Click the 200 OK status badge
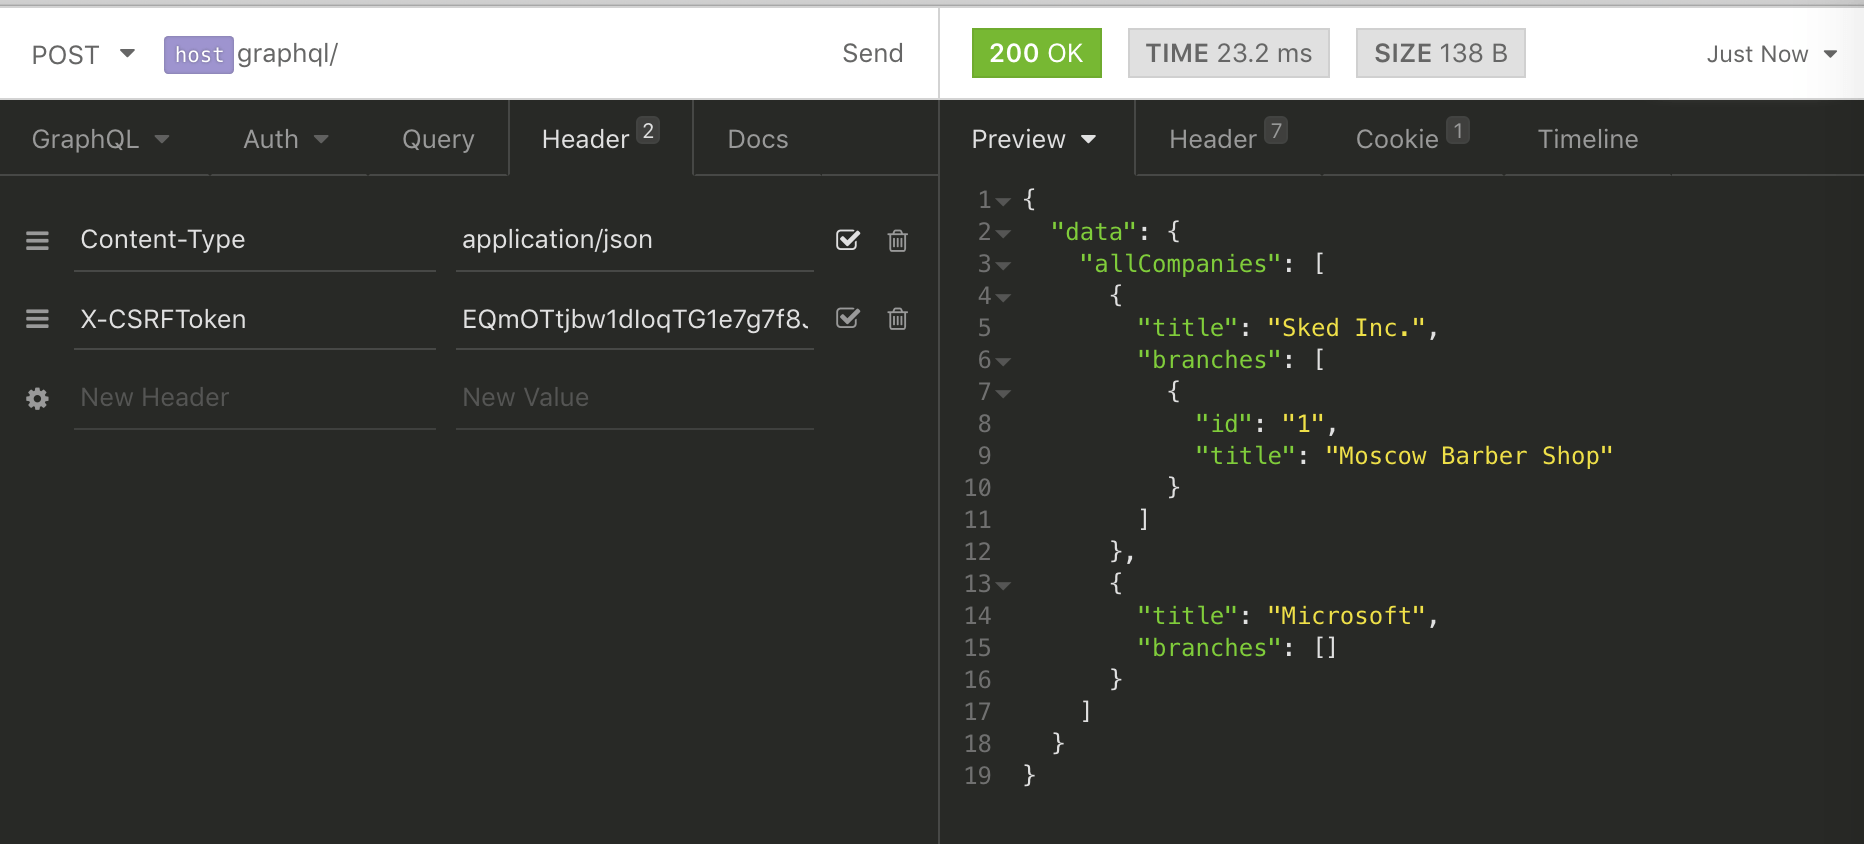Screen dimensions: 1864x844 point(1036,53)
